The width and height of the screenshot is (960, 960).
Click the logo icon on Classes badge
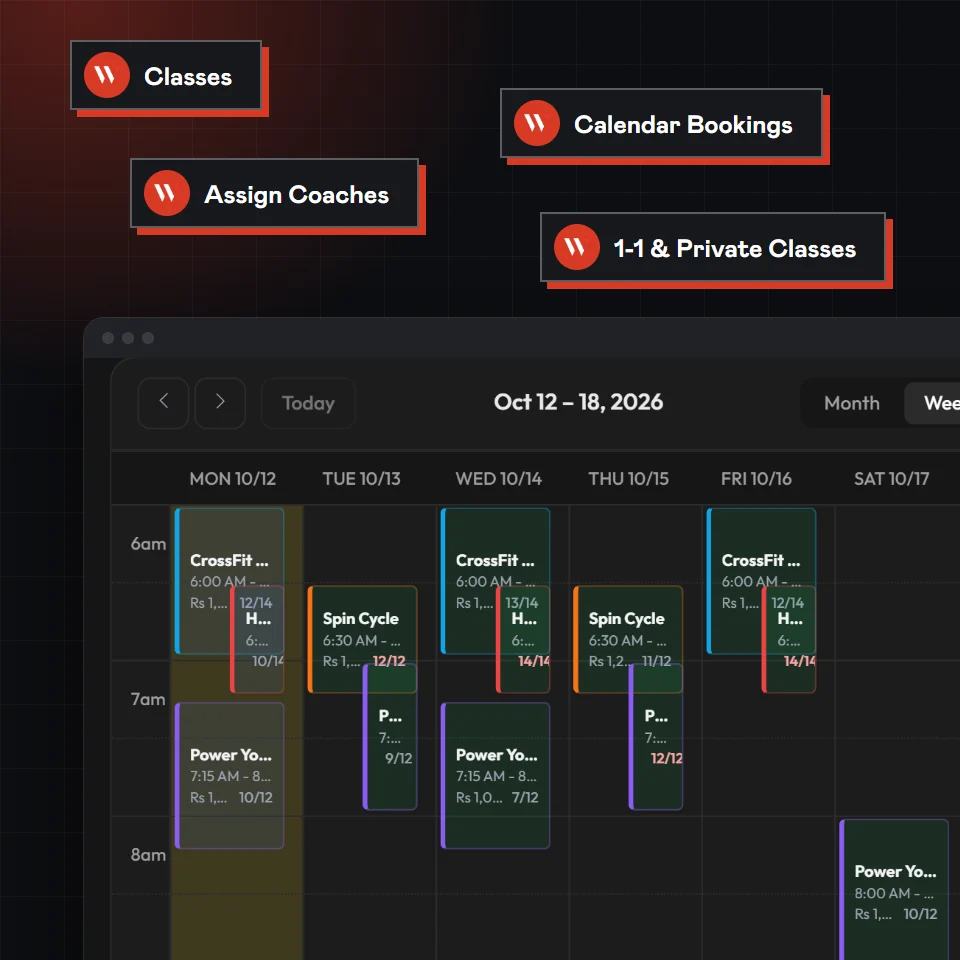point(107,75)
